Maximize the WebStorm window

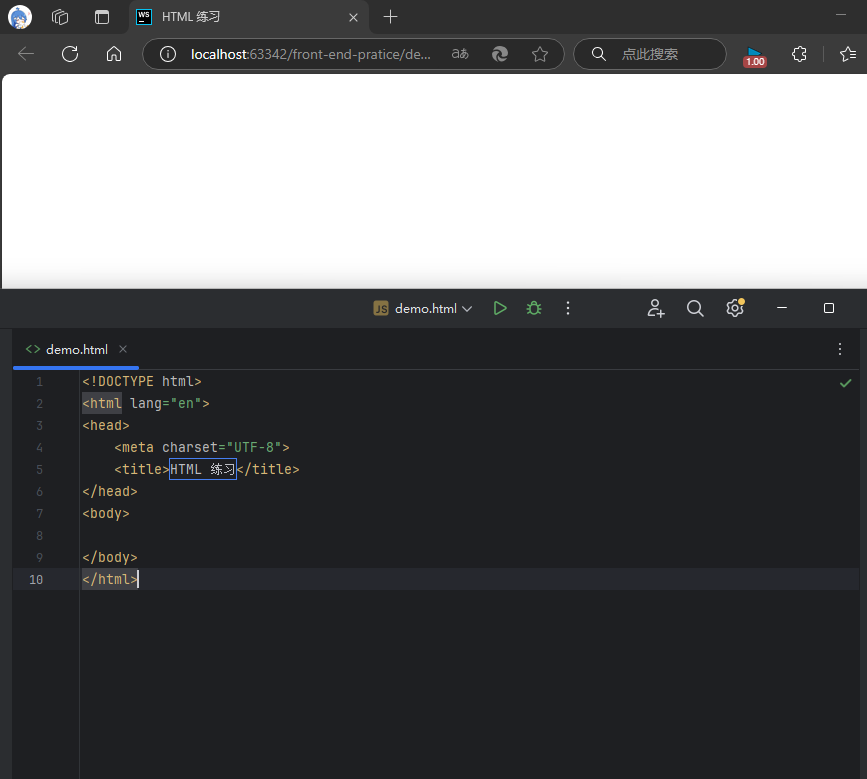tap(829, 308)
